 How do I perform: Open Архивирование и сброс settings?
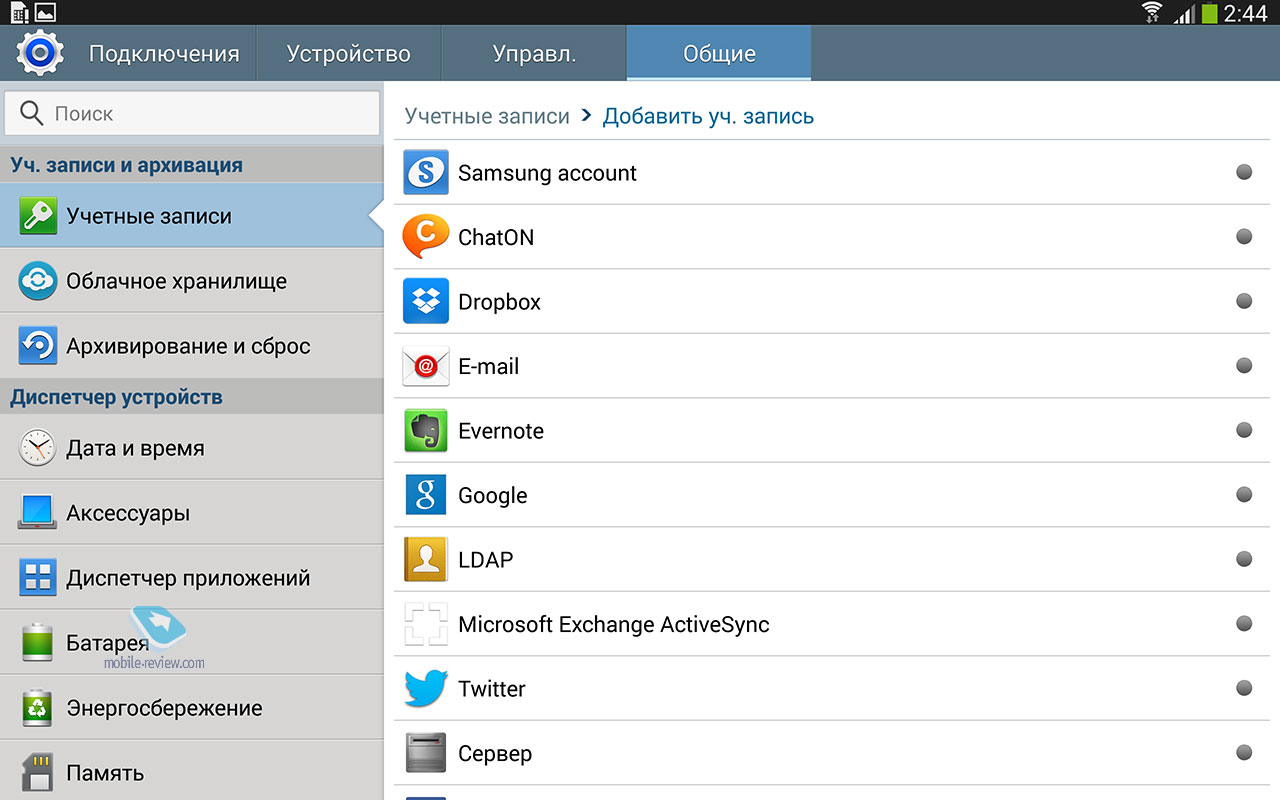pyautogui.click(x=192, y=346)
